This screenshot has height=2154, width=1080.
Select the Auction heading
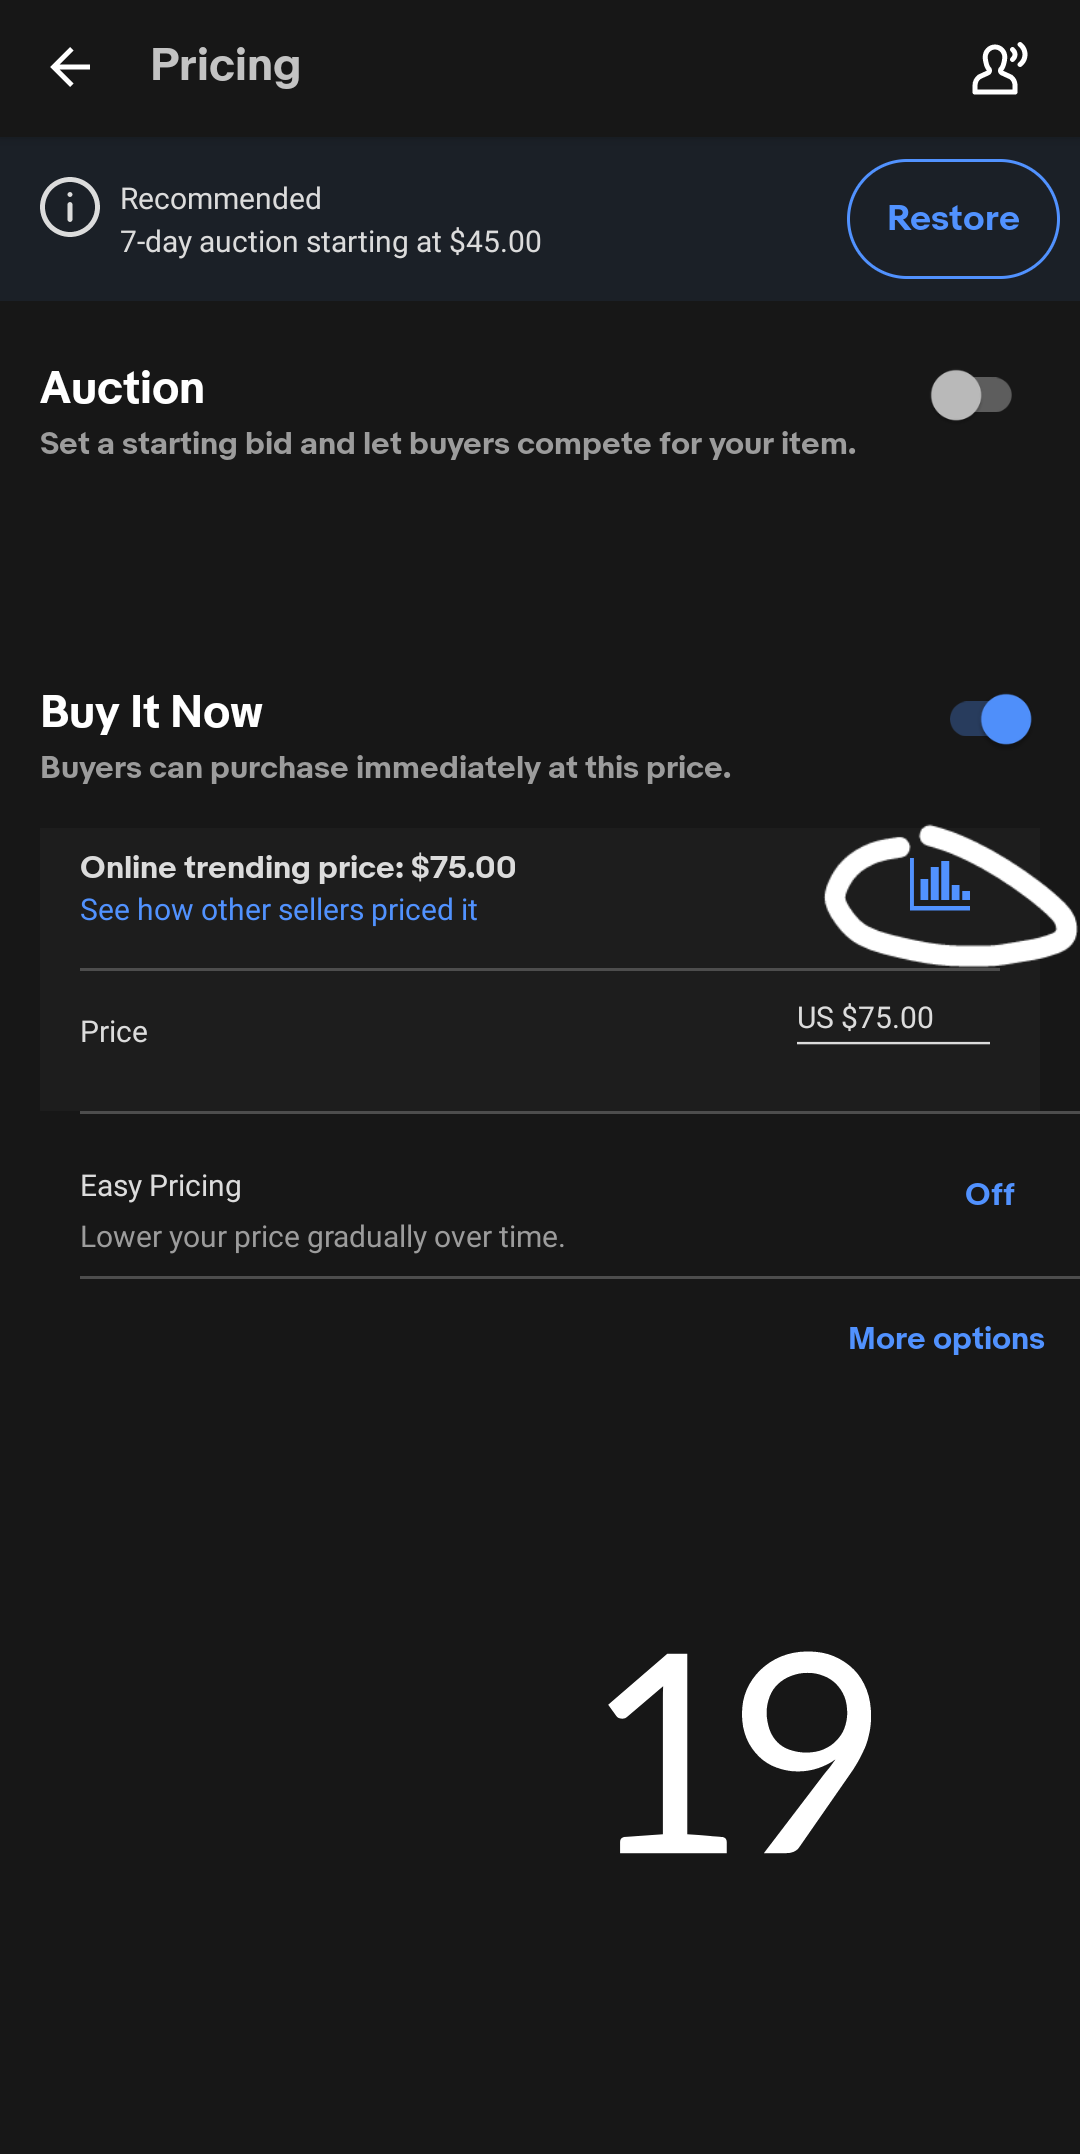click(x=122, y=388)
